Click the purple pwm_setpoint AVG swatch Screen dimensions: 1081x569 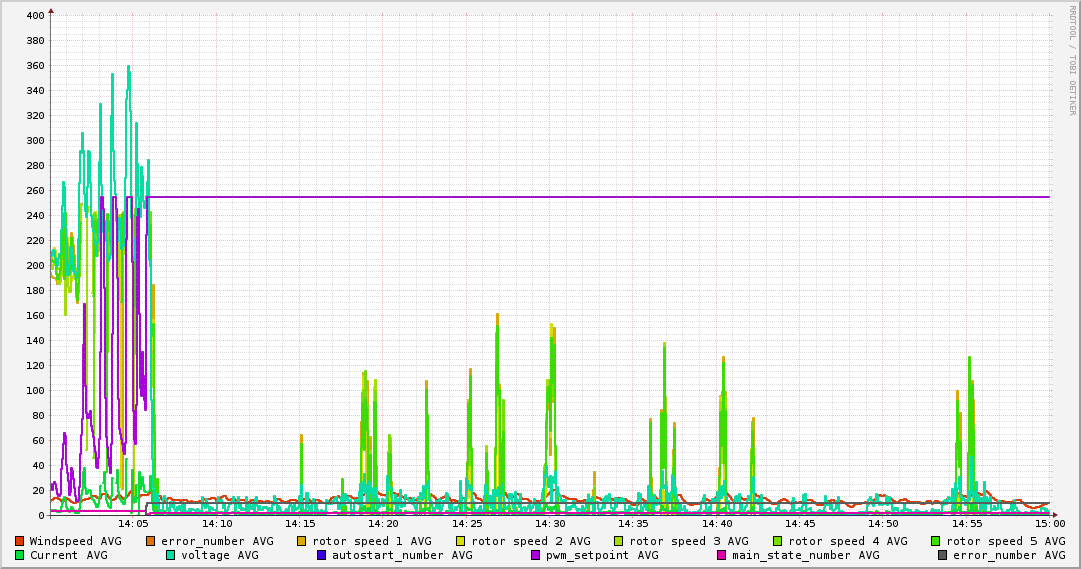pos(535,555)
